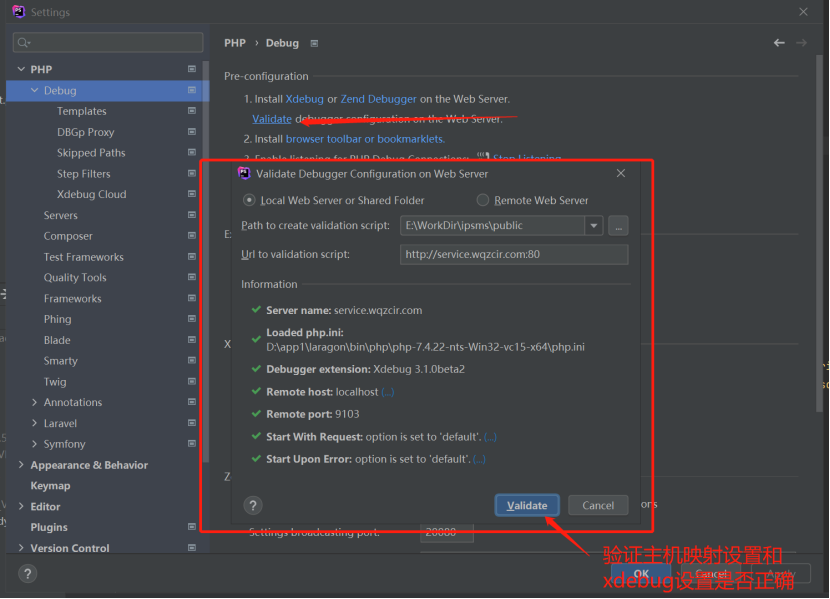This screenshot has width=830, height=599.
Task: Click PHP in the breadcrumb
Action: 234,43
